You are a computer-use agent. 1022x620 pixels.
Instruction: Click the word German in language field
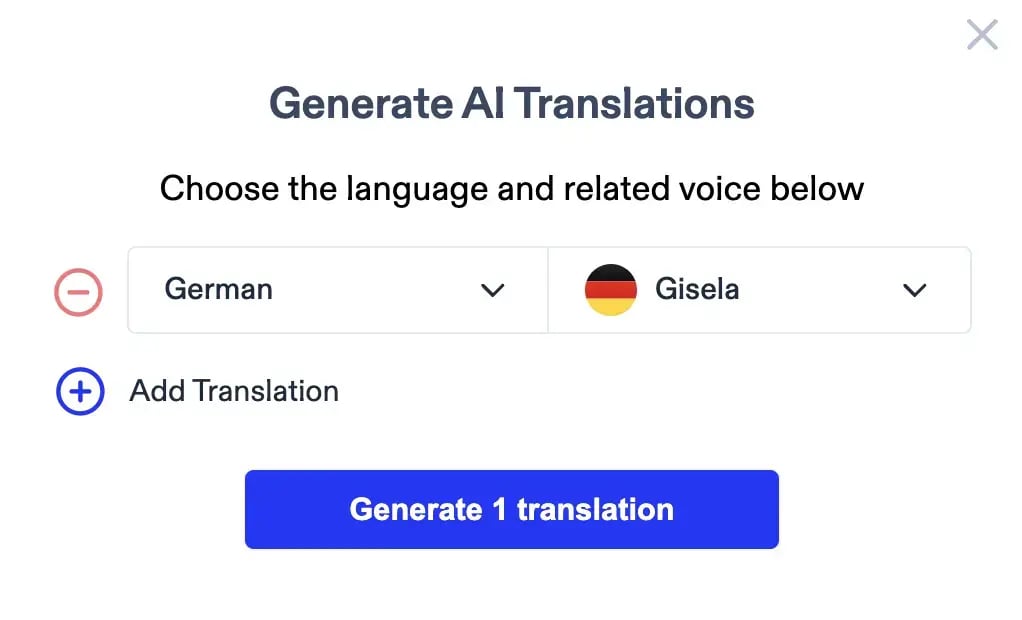pyautogui.click(x=218, y=290)
